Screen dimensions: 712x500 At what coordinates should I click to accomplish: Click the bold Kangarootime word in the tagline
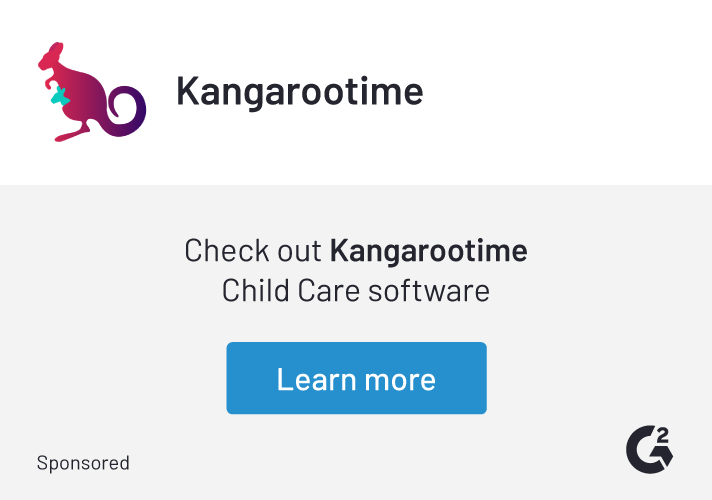tap(428, 250)
